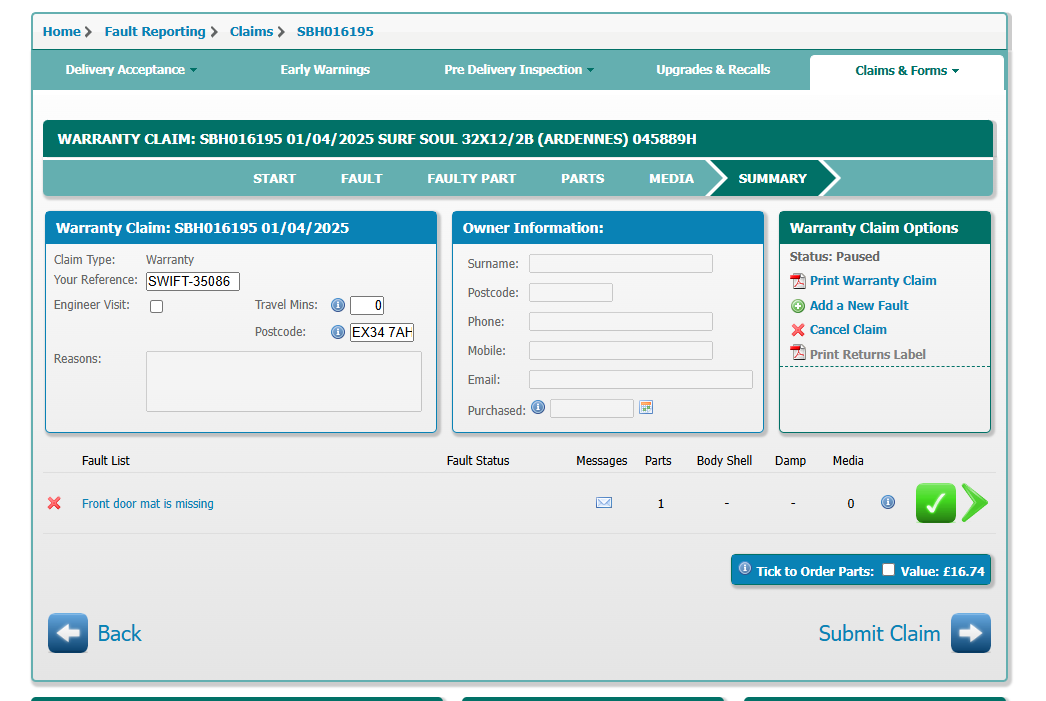This screenshot has width=1046, height=701.
Task: Click the 'Fault Status' column header
Action: click(x=478, y=460)
